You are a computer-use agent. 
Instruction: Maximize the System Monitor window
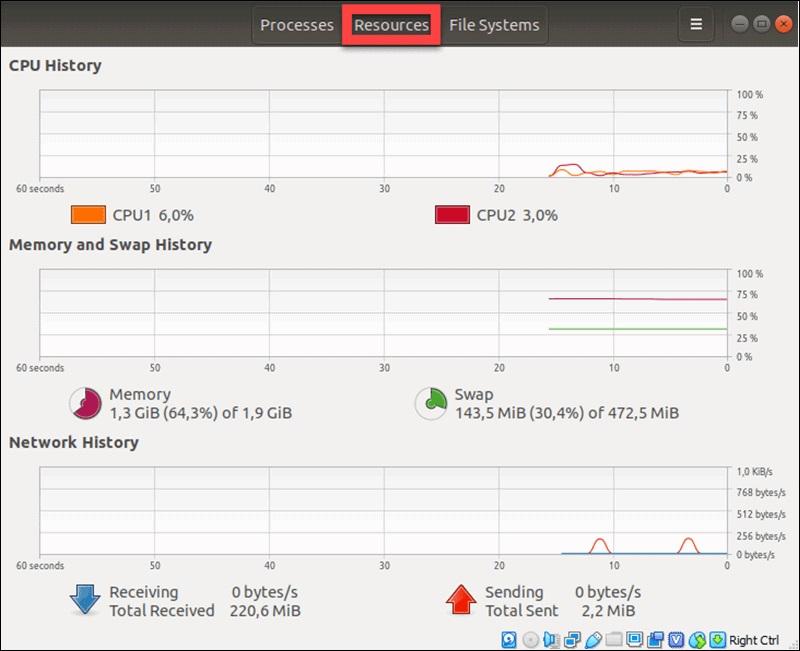coord(761,23)
